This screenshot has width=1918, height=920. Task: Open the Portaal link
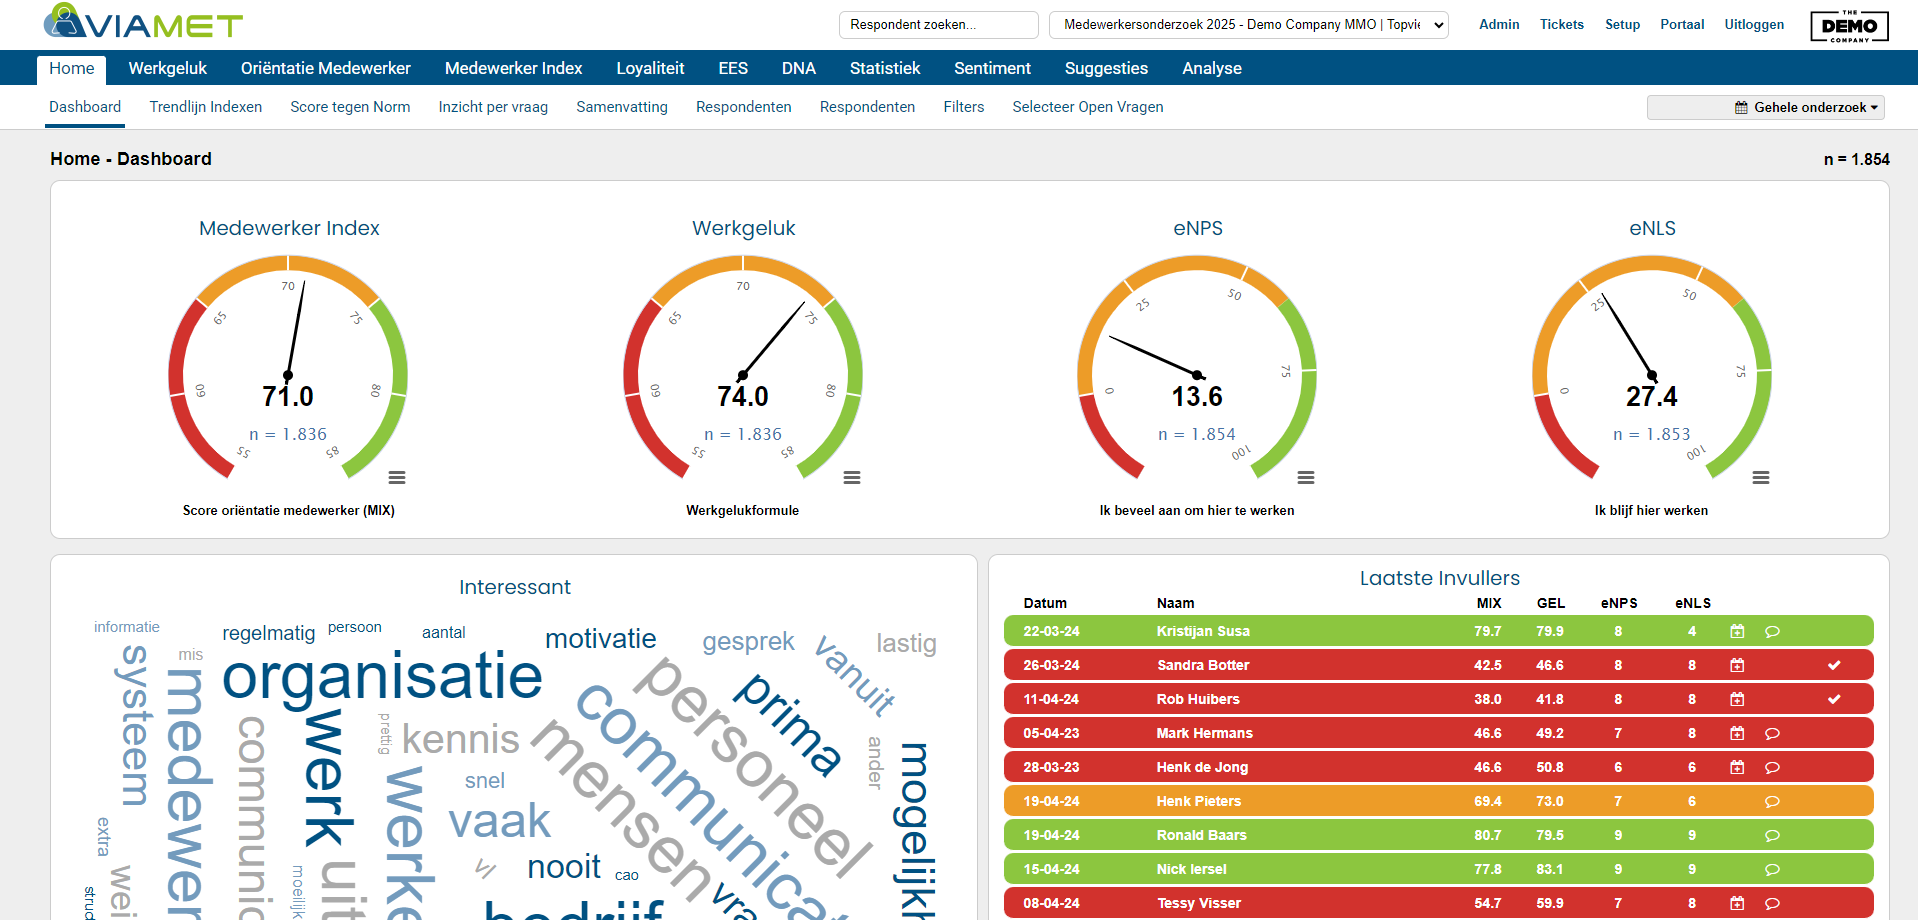click(1682, 25)
